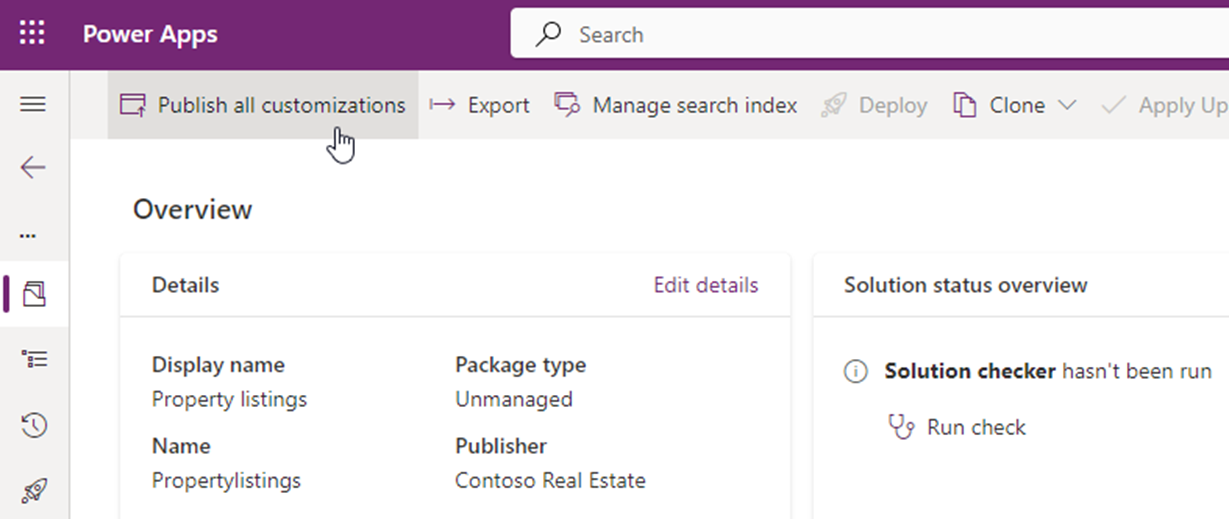Viewport: 1229px width, 519px height.
Task: Click the Deploy toolbar button
Action: [874, 105]
